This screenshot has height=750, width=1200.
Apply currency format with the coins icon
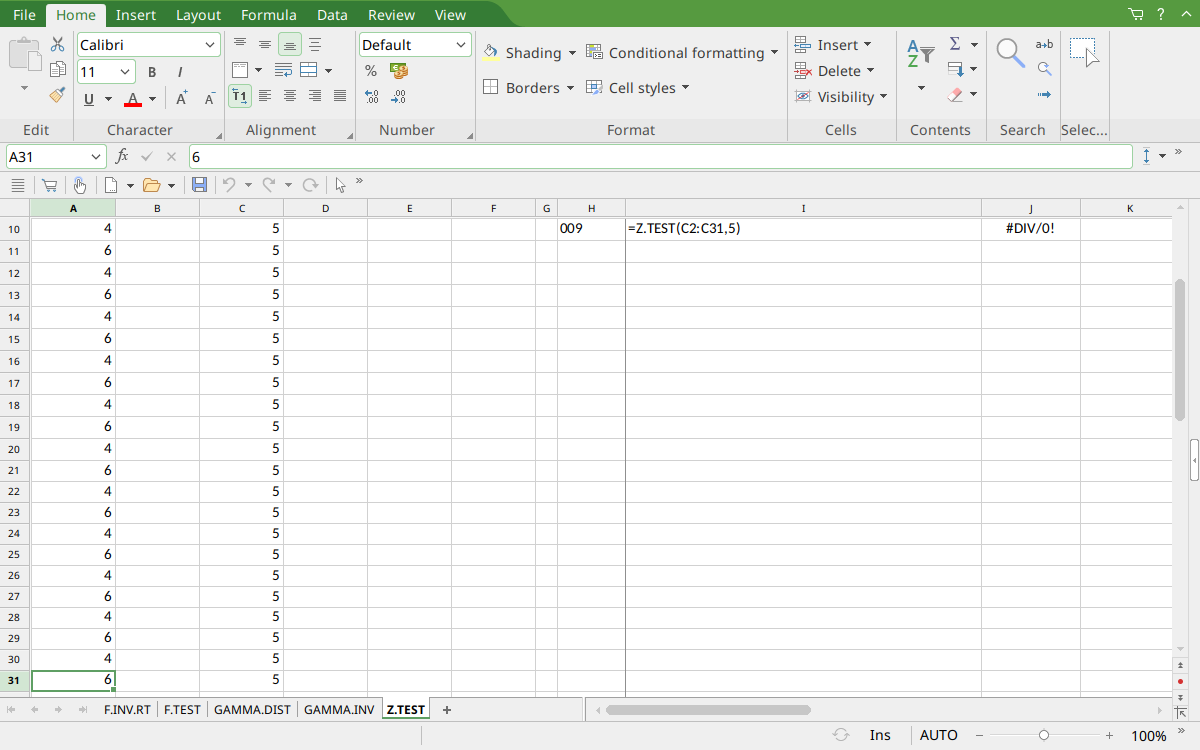pos(398,70)
